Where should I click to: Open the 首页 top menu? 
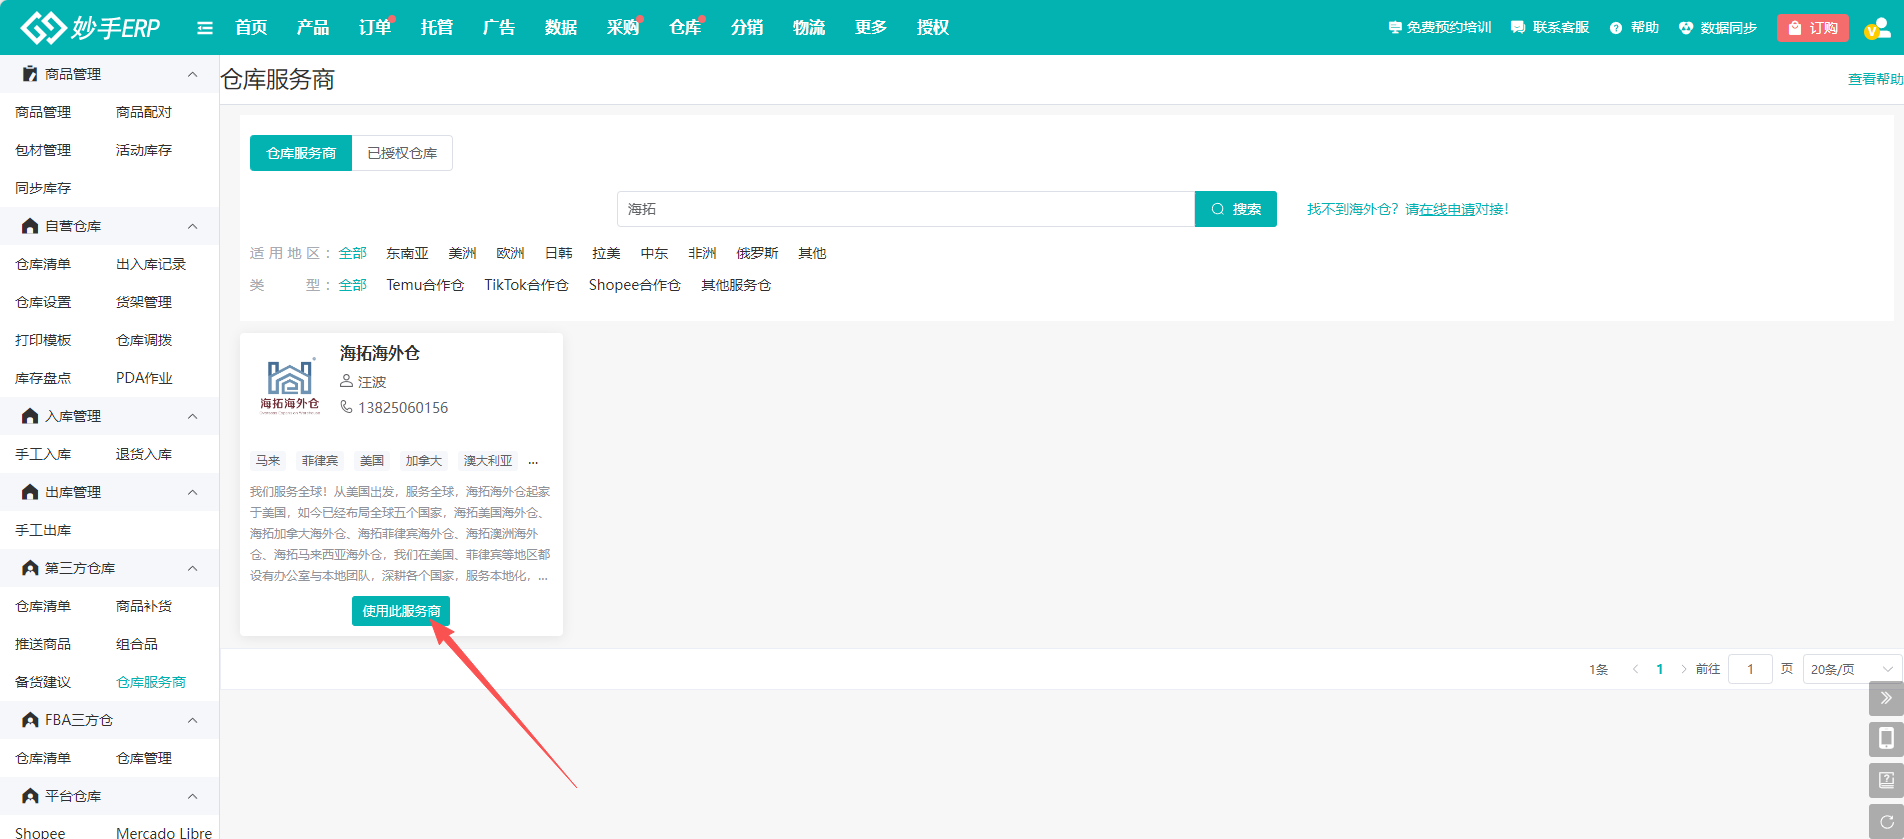(251, 28)
